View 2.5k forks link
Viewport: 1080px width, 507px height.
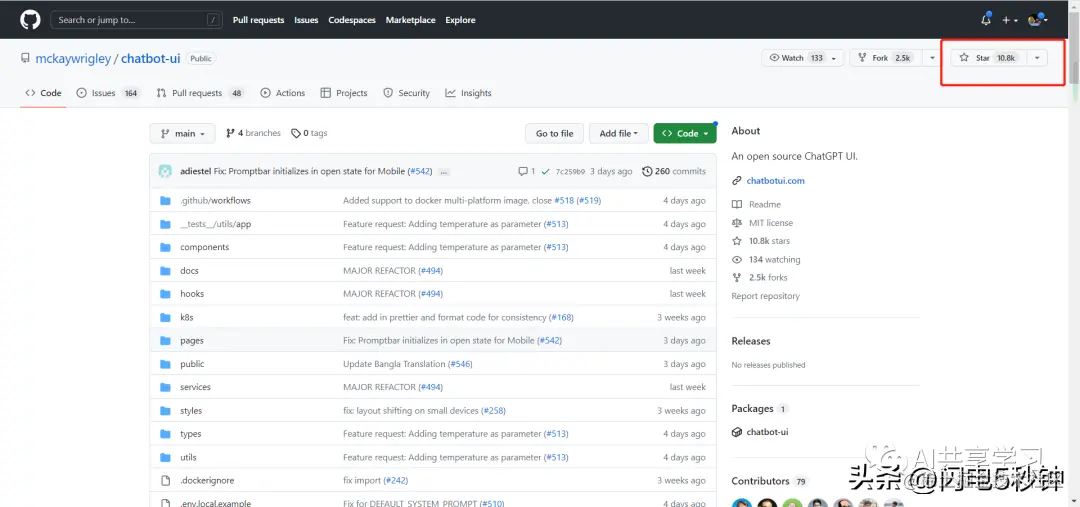(760, 278)
